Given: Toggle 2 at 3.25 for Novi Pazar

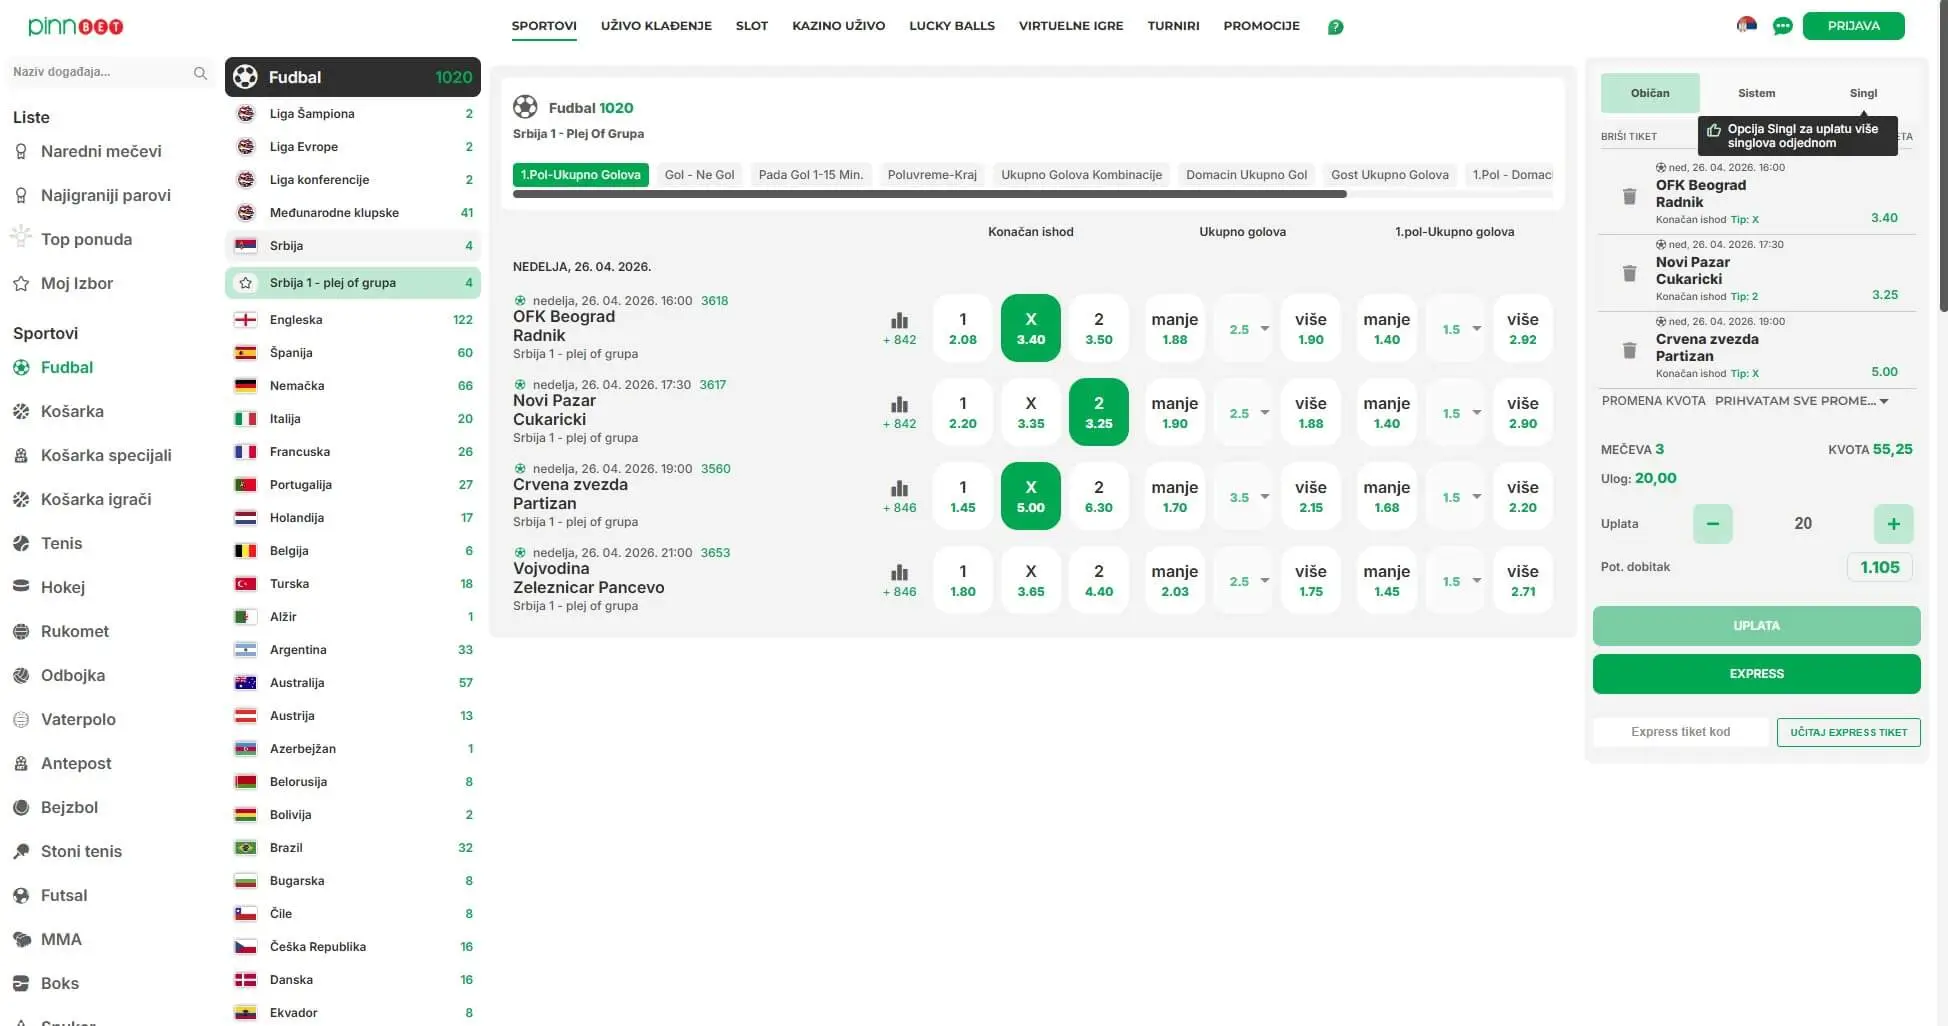Looking at the screenshot, I should pyautogui.click(x=1099, y=412).
